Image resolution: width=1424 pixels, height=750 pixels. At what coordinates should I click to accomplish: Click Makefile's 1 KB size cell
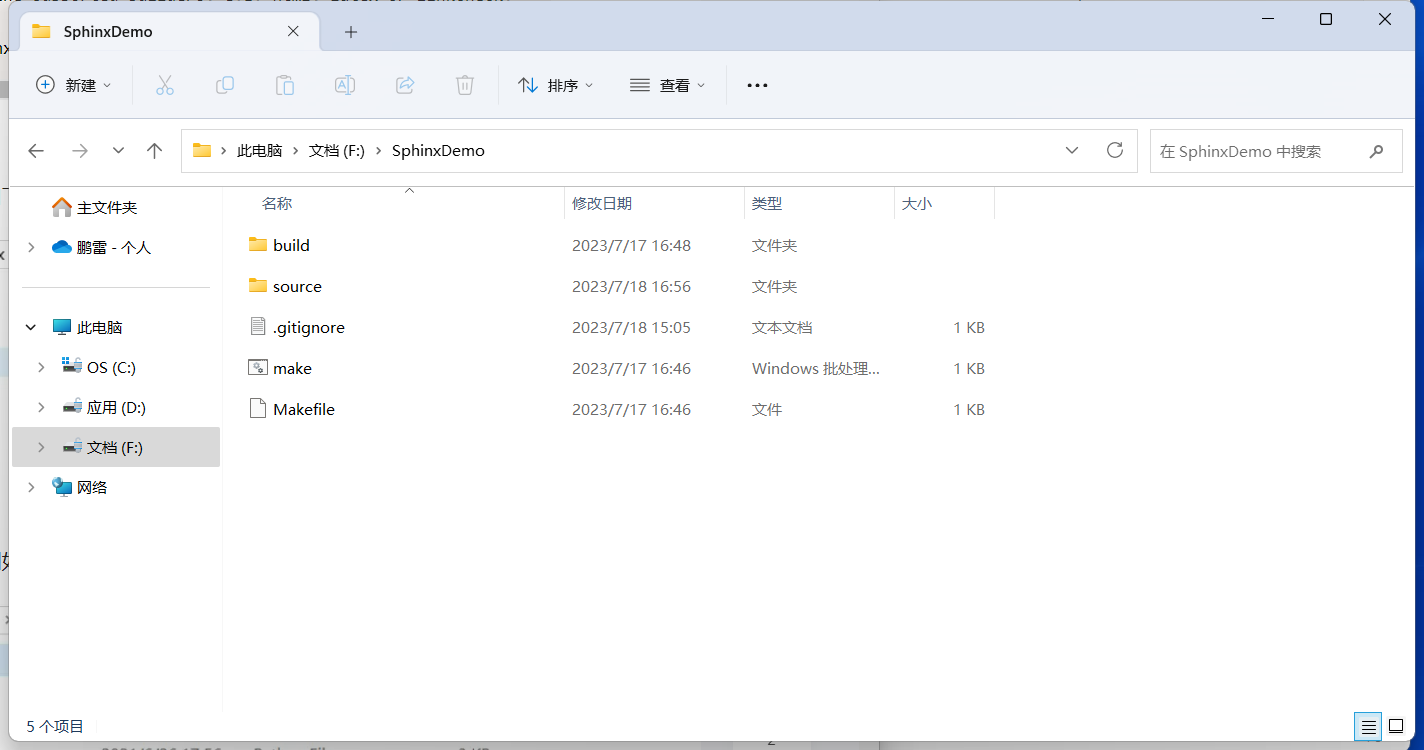point(969,409)
